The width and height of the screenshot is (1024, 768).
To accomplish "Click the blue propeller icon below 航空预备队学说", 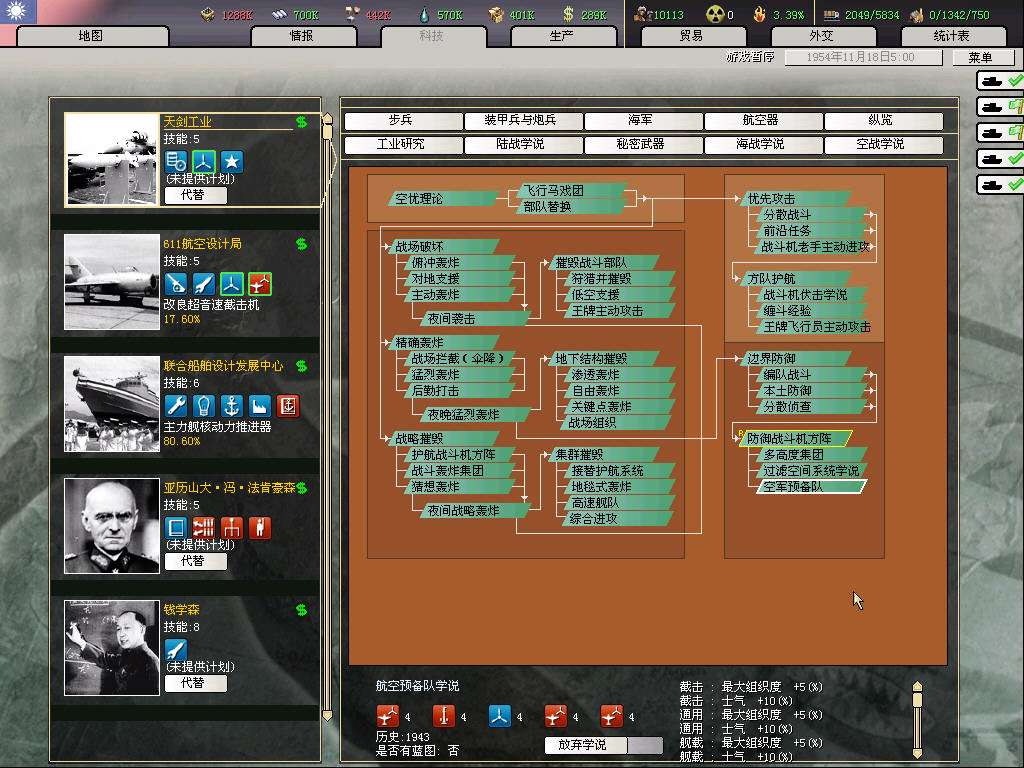I will point(500,715).
